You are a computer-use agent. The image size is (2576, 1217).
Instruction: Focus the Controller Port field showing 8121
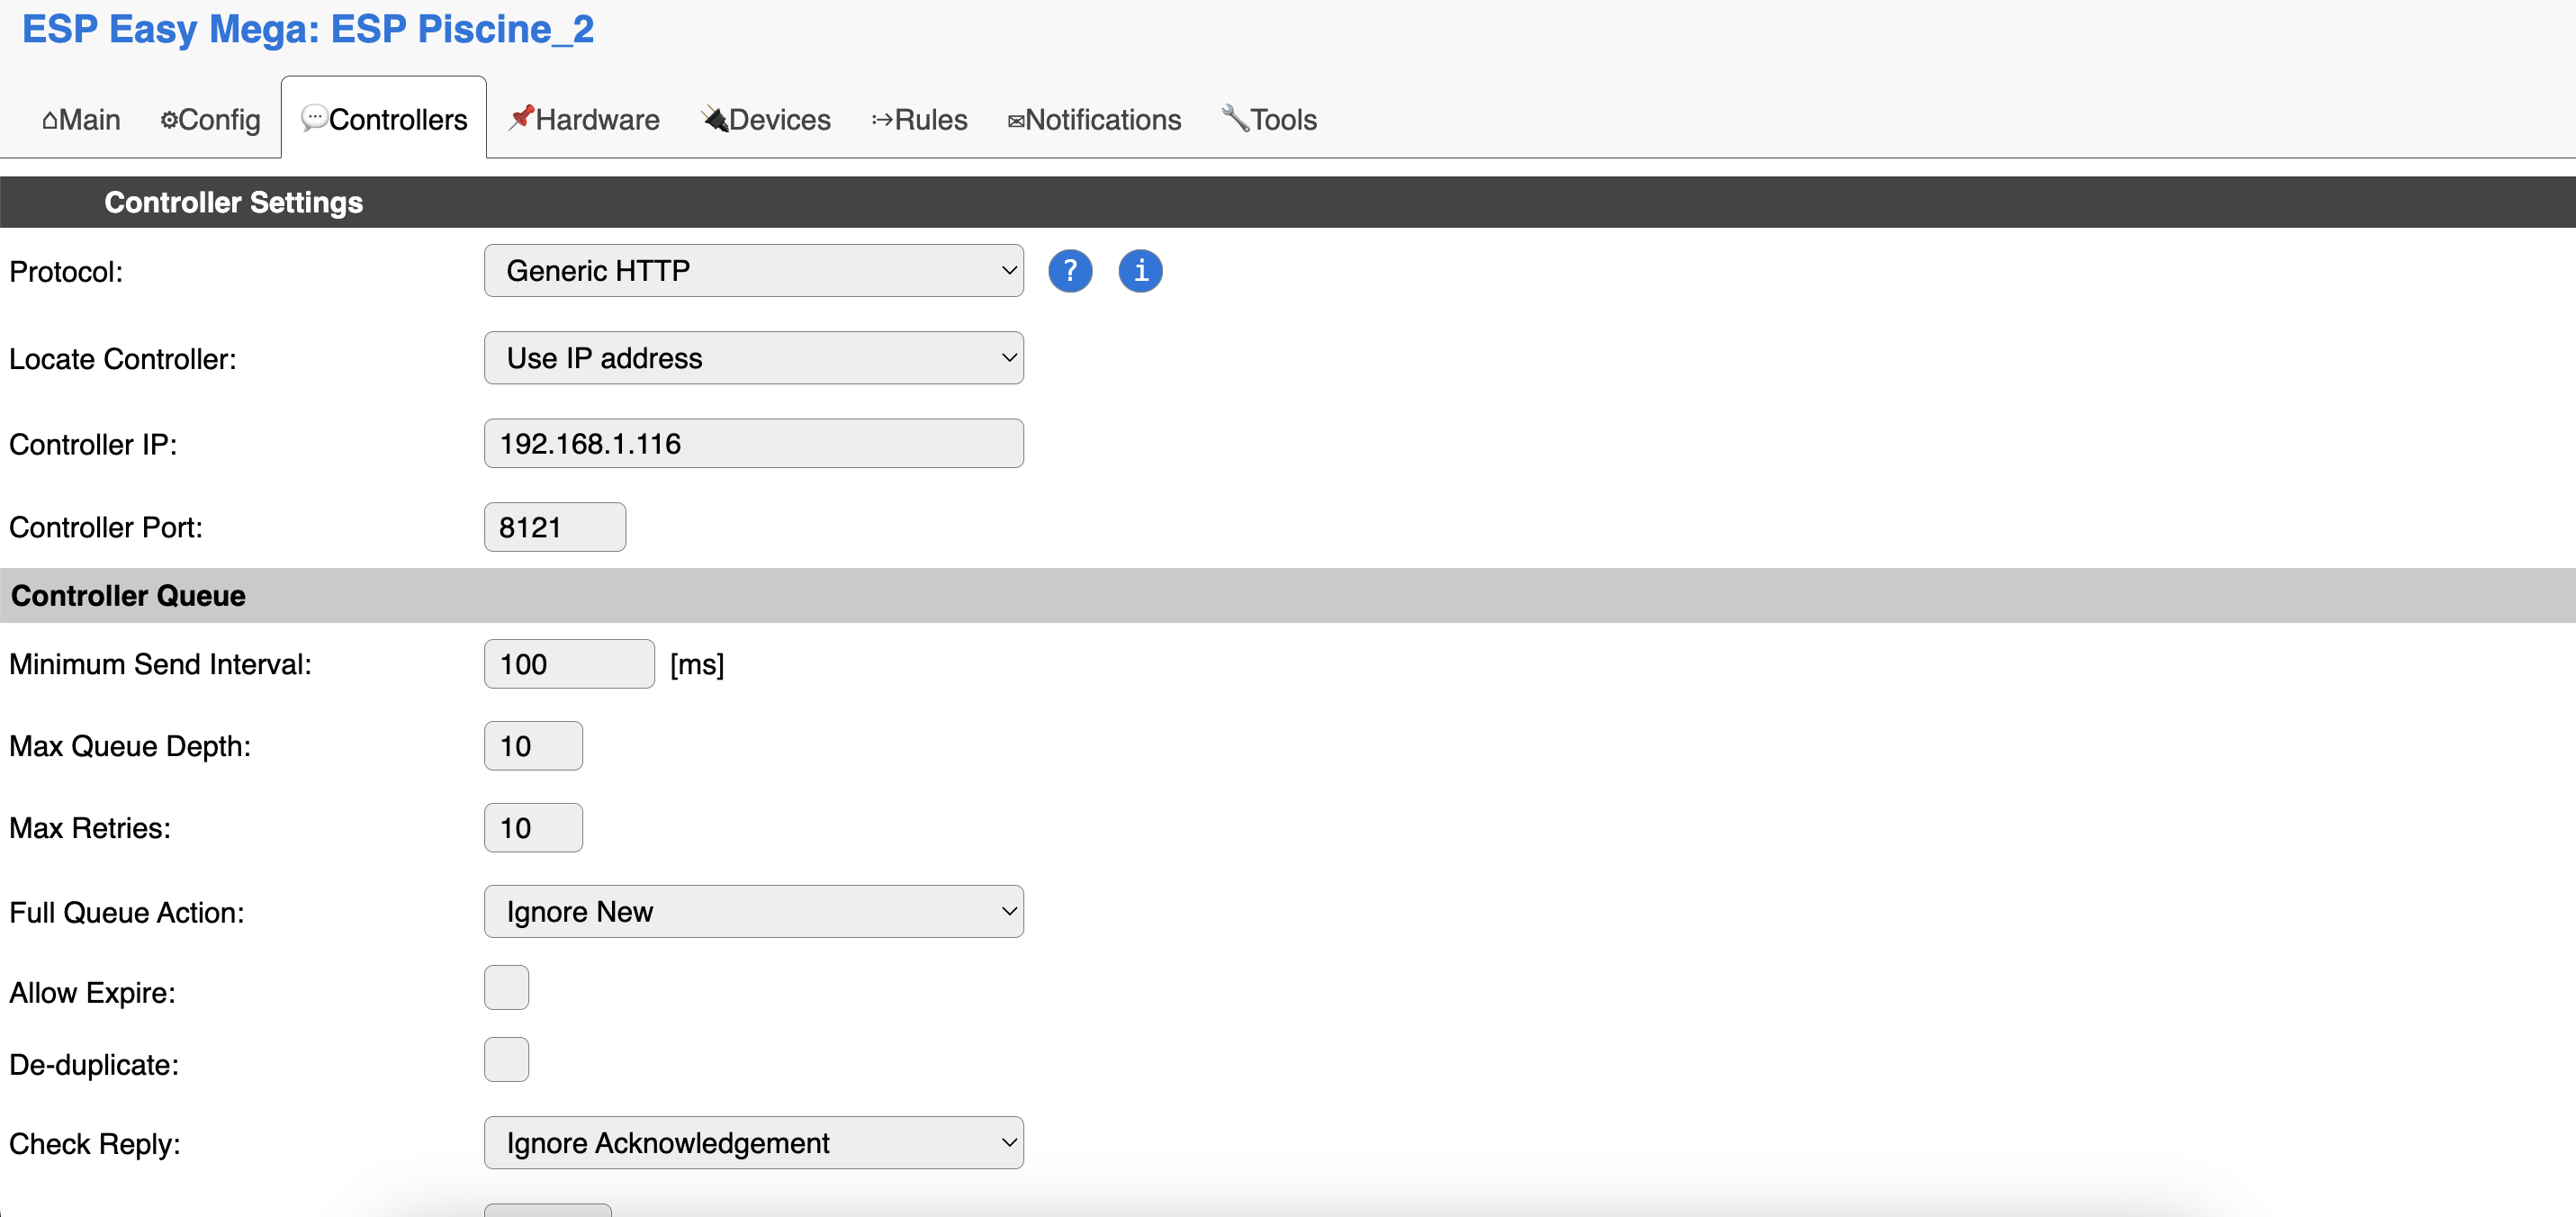[554, 527]
